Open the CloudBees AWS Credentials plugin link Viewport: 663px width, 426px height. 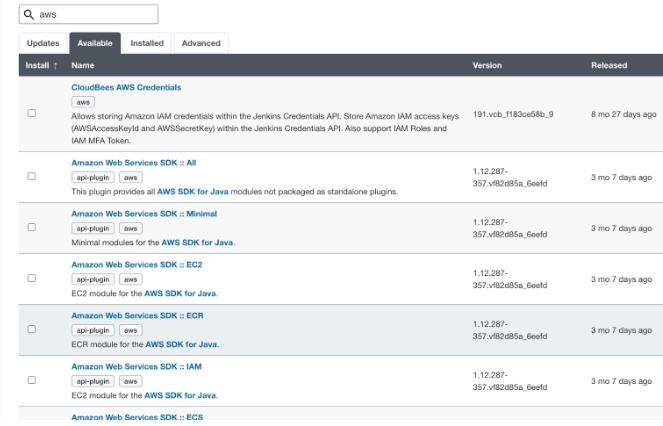coord(126,88)
